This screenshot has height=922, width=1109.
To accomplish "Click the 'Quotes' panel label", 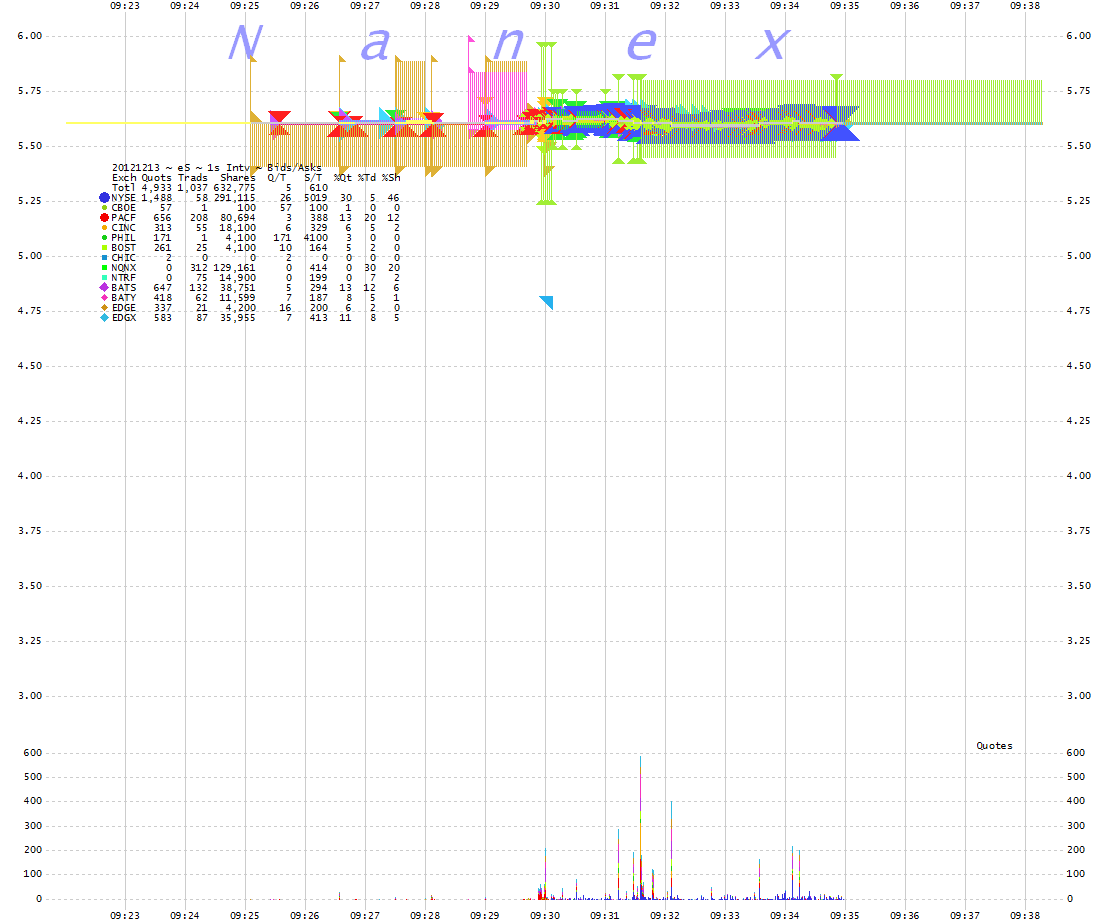I will click(994, 746).
